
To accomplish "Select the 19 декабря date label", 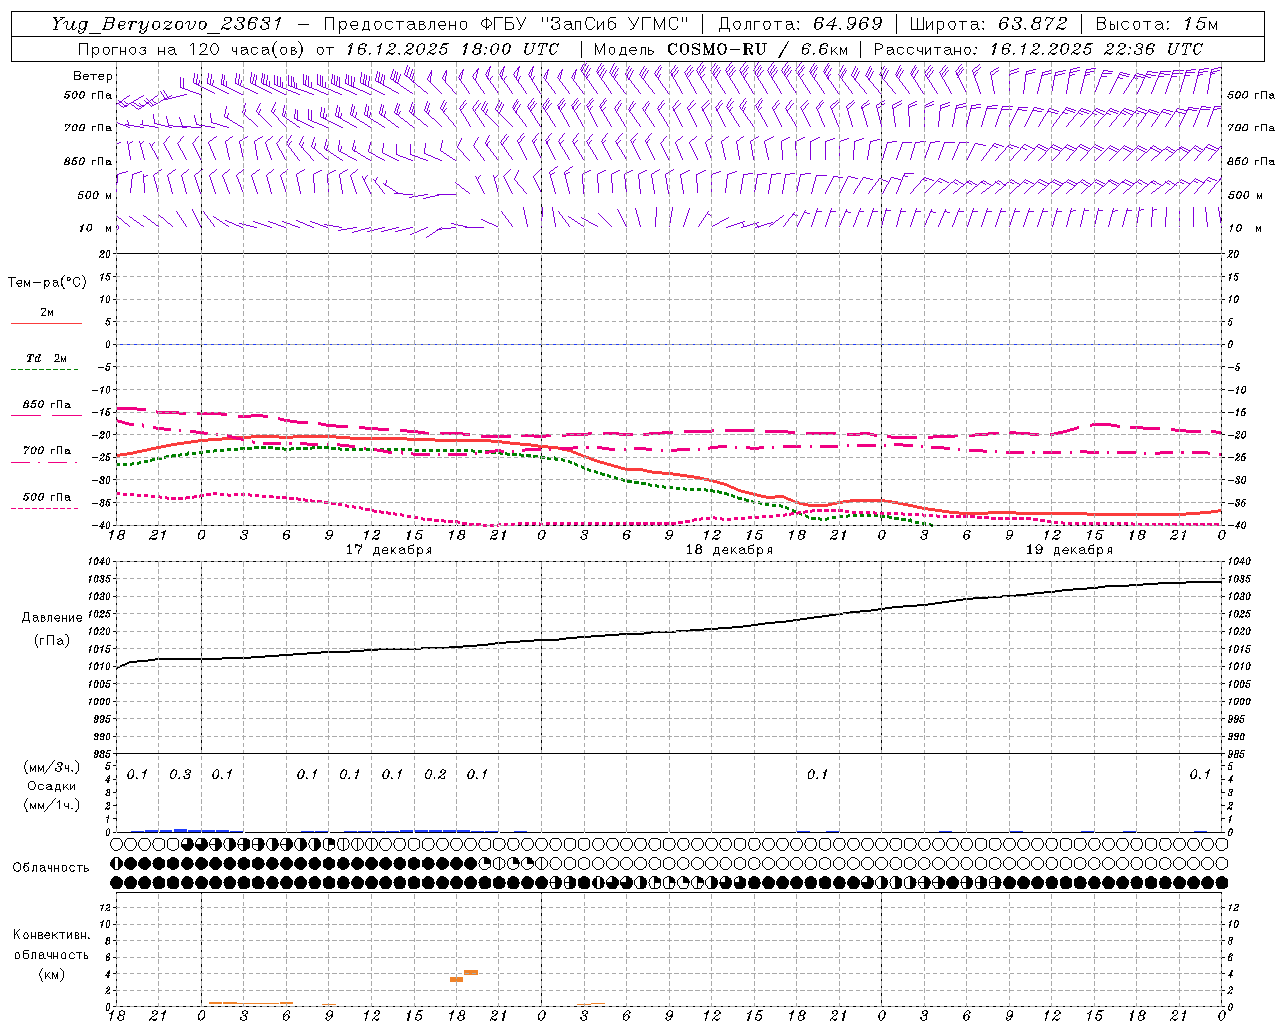I will click(1069, 550).
